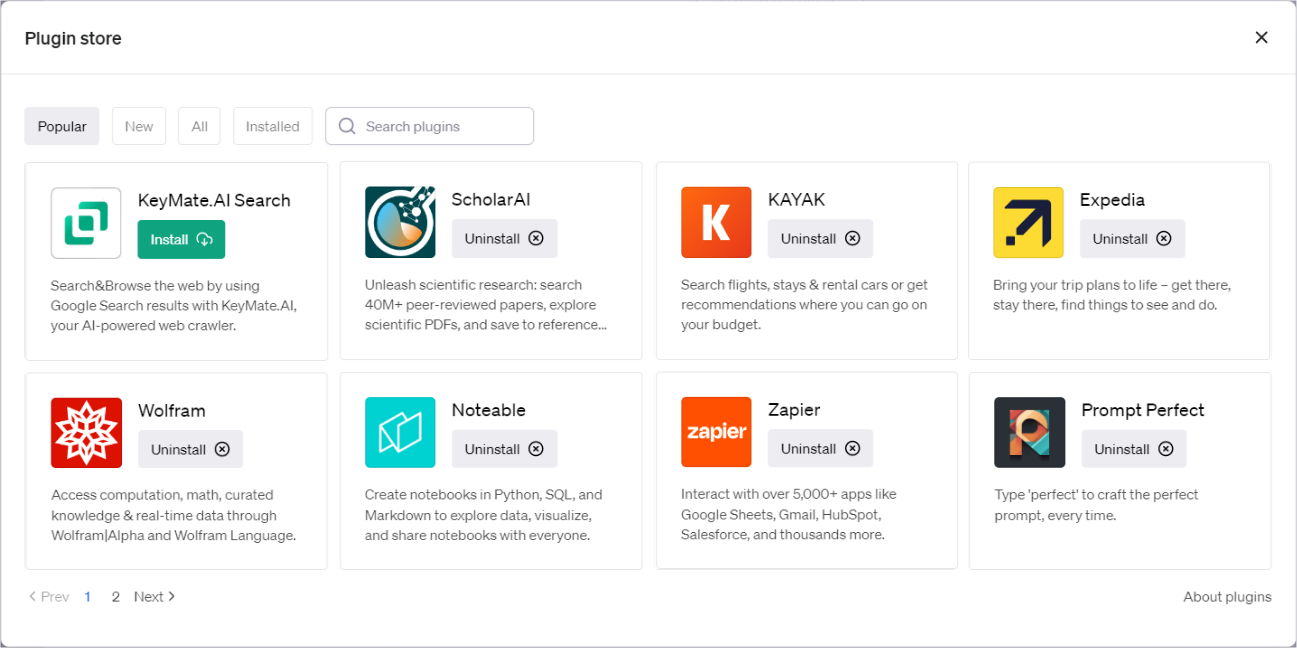This screenshot has width=1297, height=648.
Task: Click the Prompt Perfect plugin icon
Action: [1029, 432]
